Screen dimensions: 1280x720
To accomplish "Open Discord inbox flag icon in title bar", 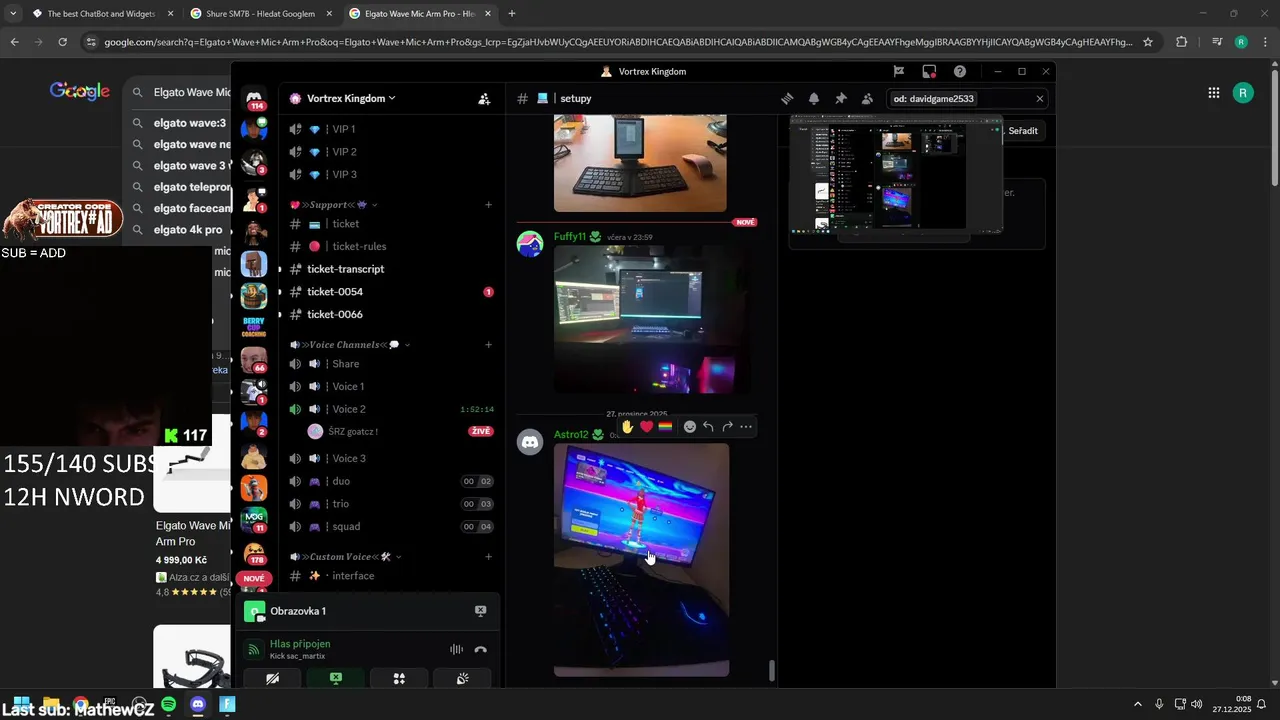I will pyautogui.click(x=899, y=71).
